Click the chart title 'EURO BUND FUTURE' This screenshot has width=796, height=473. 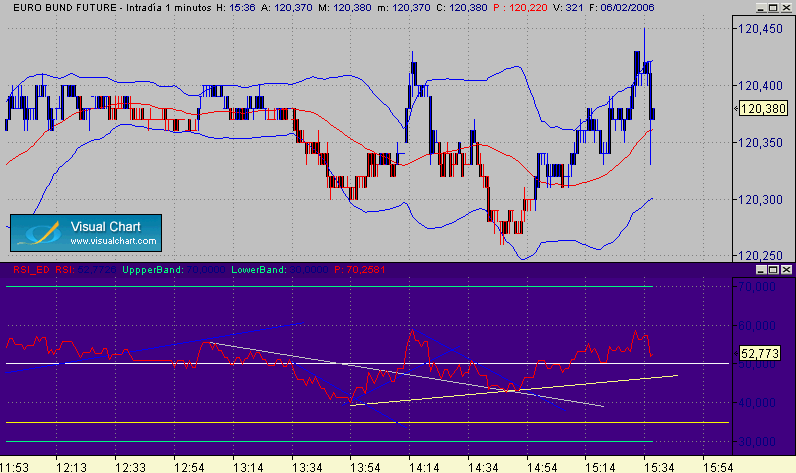click(64, 8)
